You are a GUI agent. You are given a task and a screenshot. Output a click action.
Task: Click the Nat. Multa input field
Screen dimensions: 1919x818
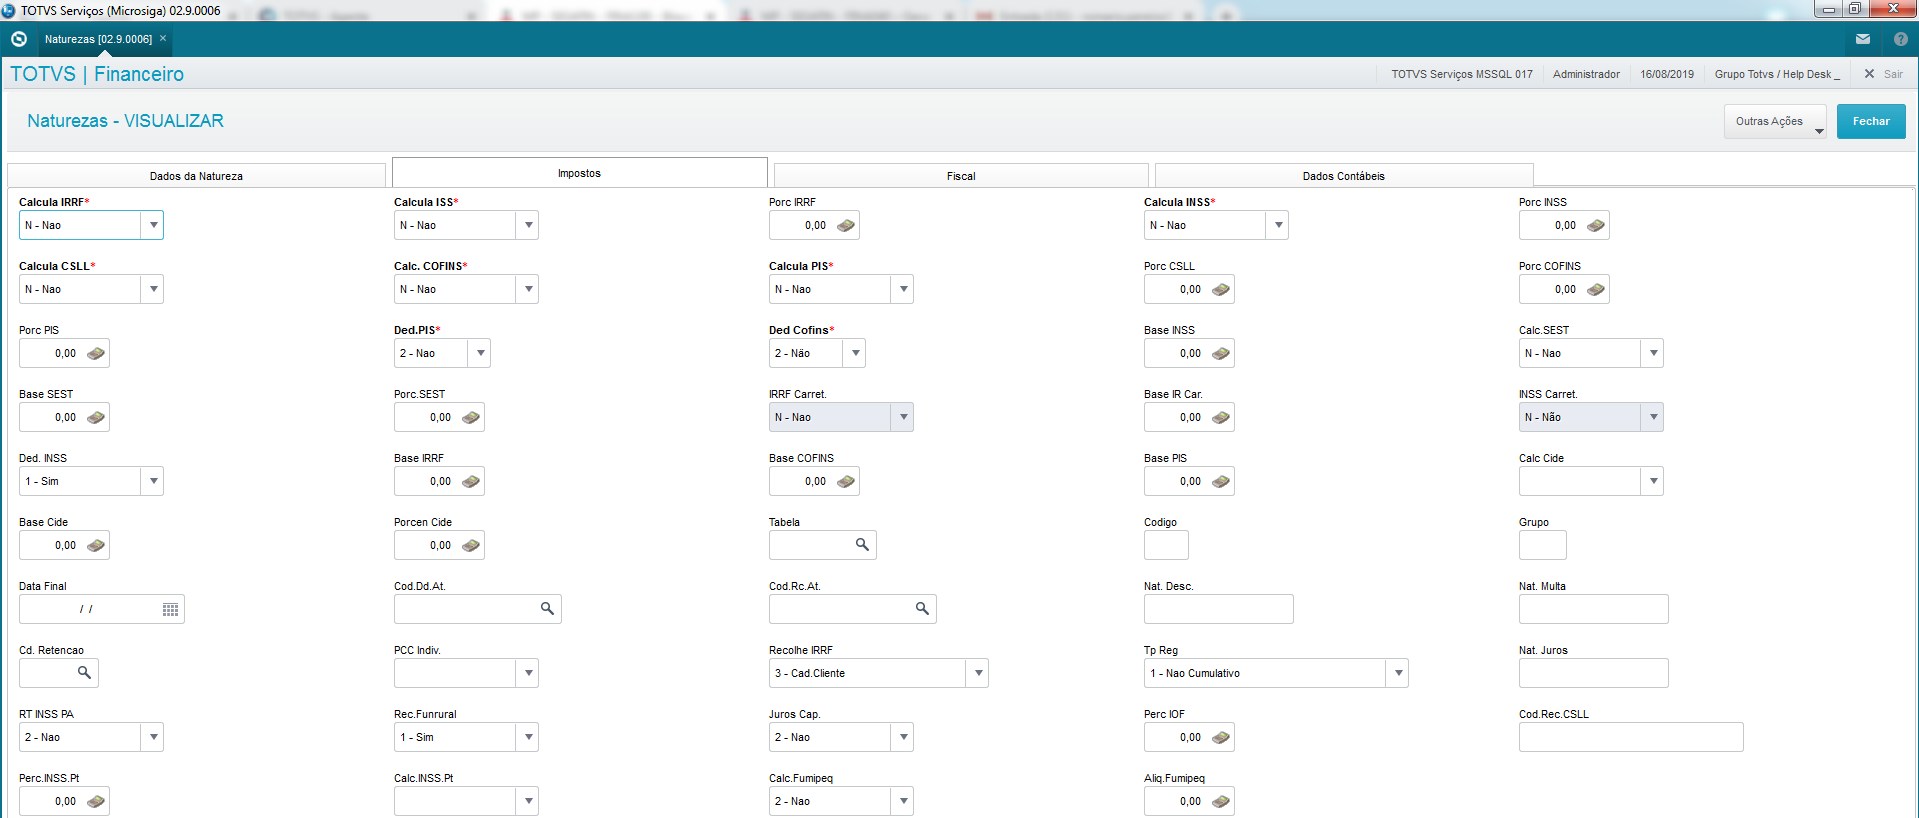[x=1594, y=609]
